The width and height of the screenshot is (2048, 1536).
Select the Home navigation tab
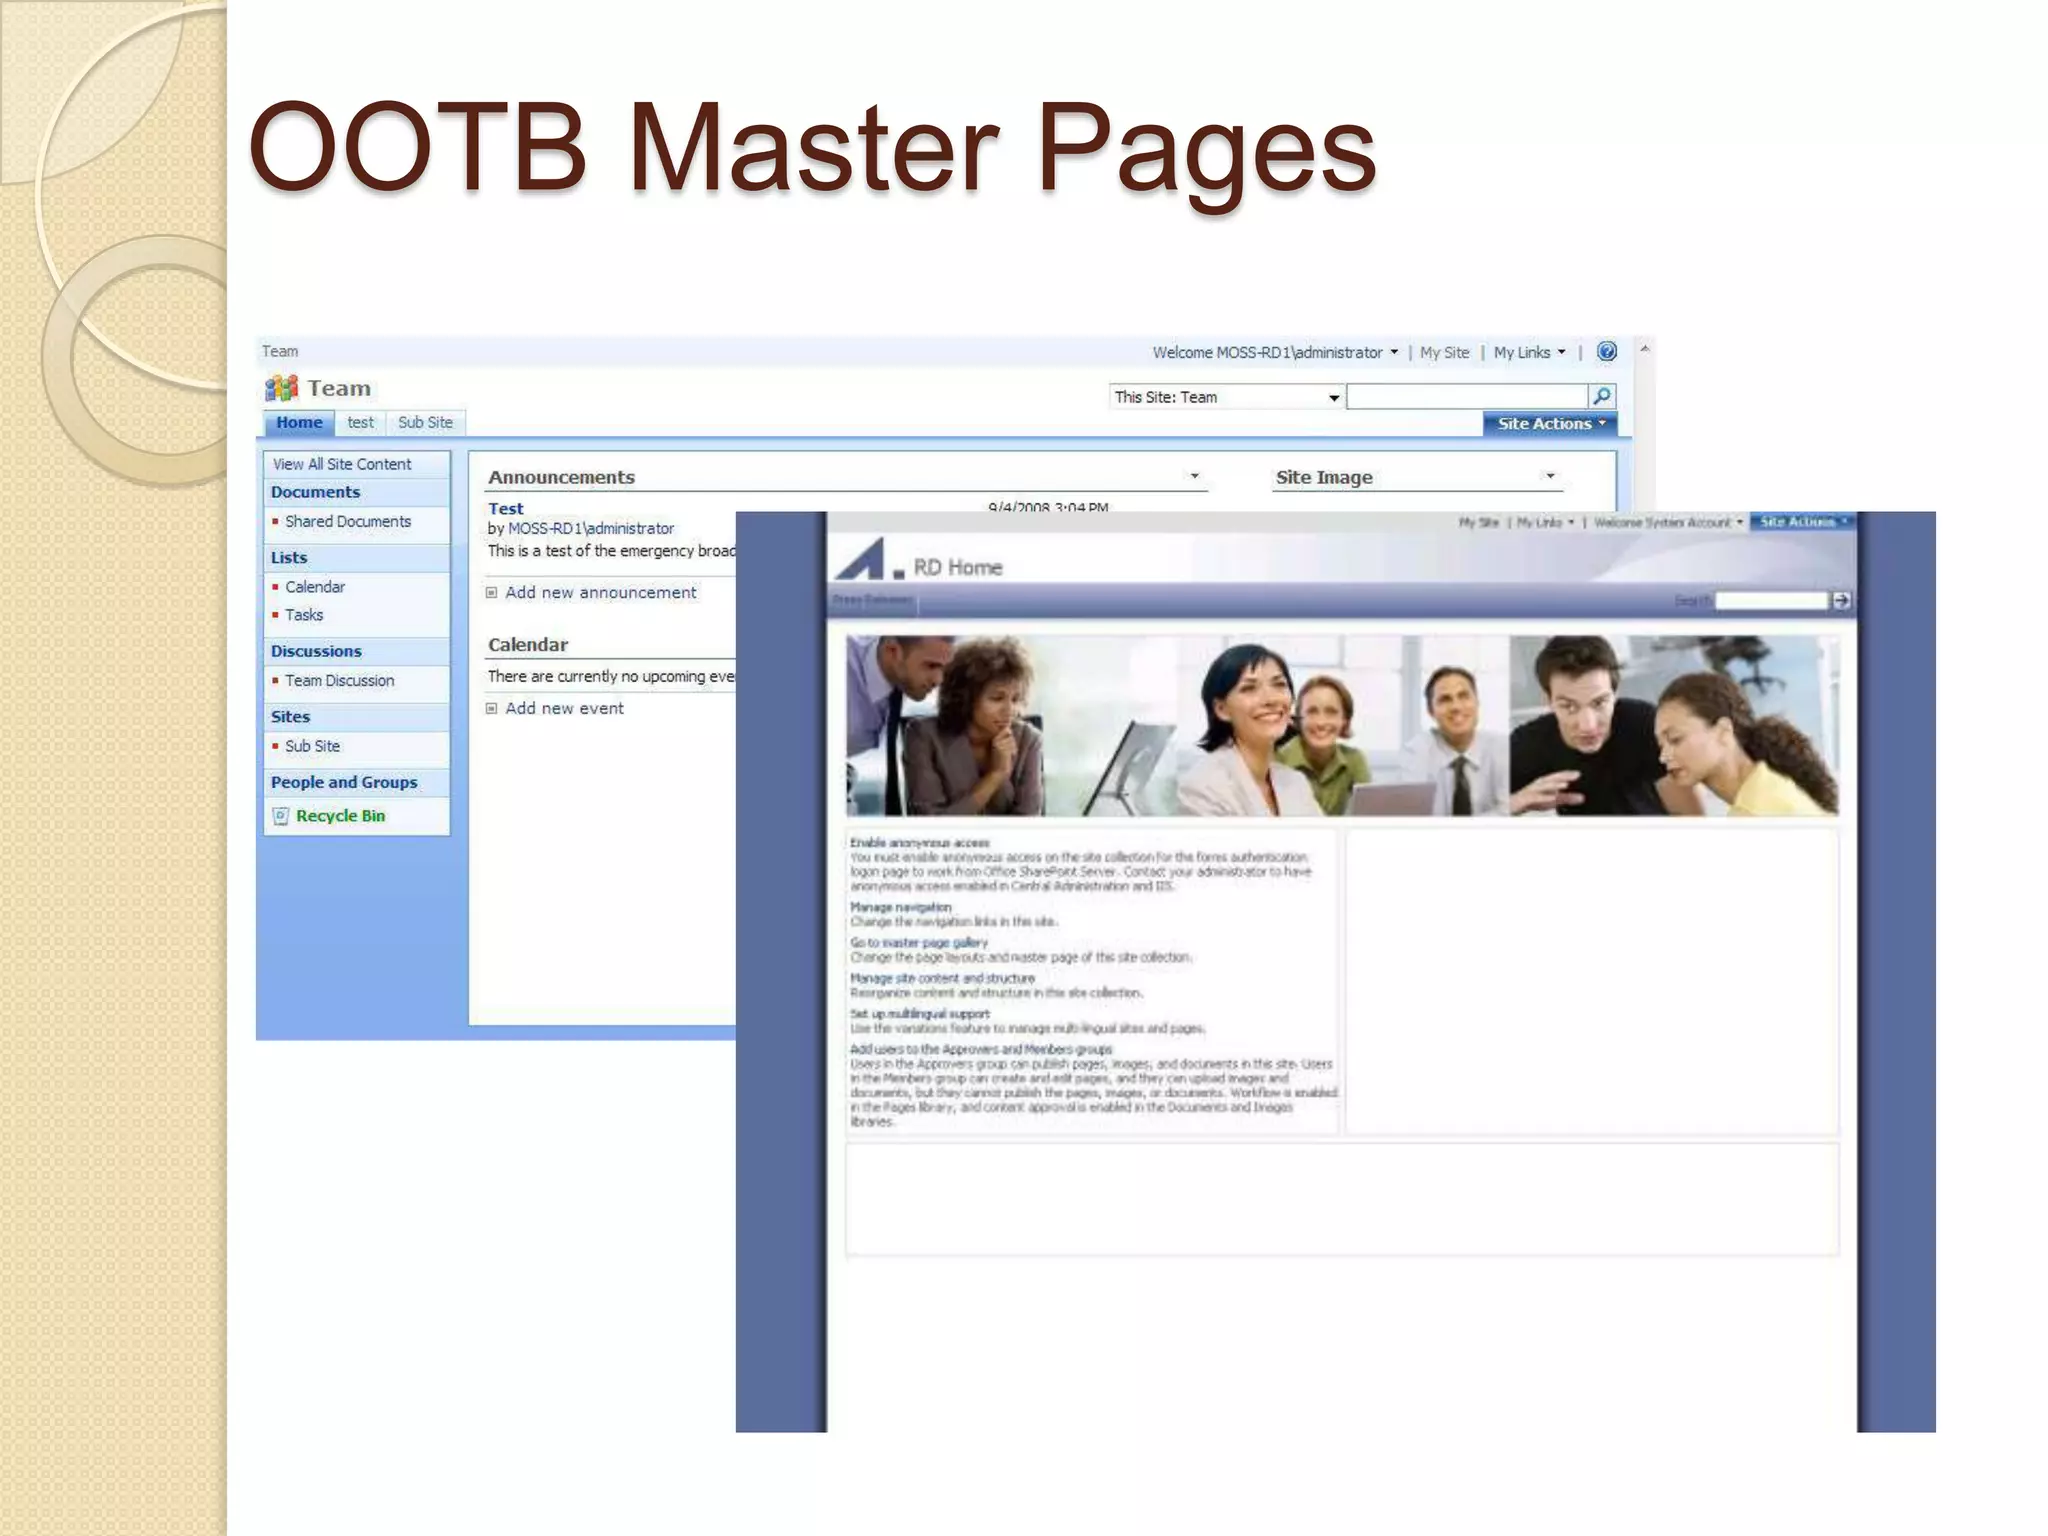coord(299,423)
